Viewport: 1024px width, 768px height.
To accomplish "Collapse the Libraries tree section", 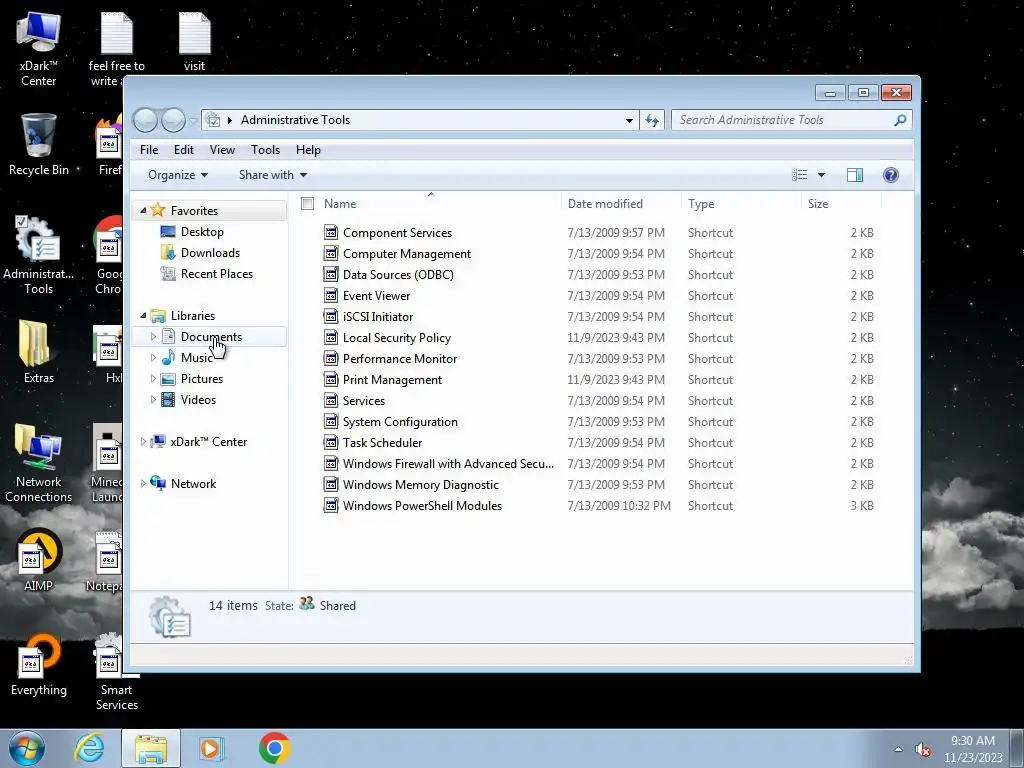I will [x=143, y=315].
